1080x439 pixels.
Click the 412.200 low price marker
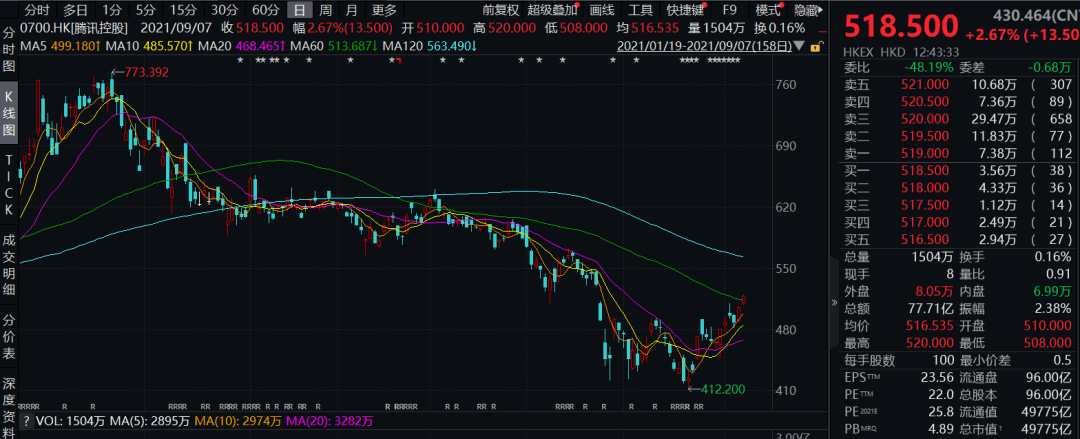pyautogui.click(x=723, y=389)
